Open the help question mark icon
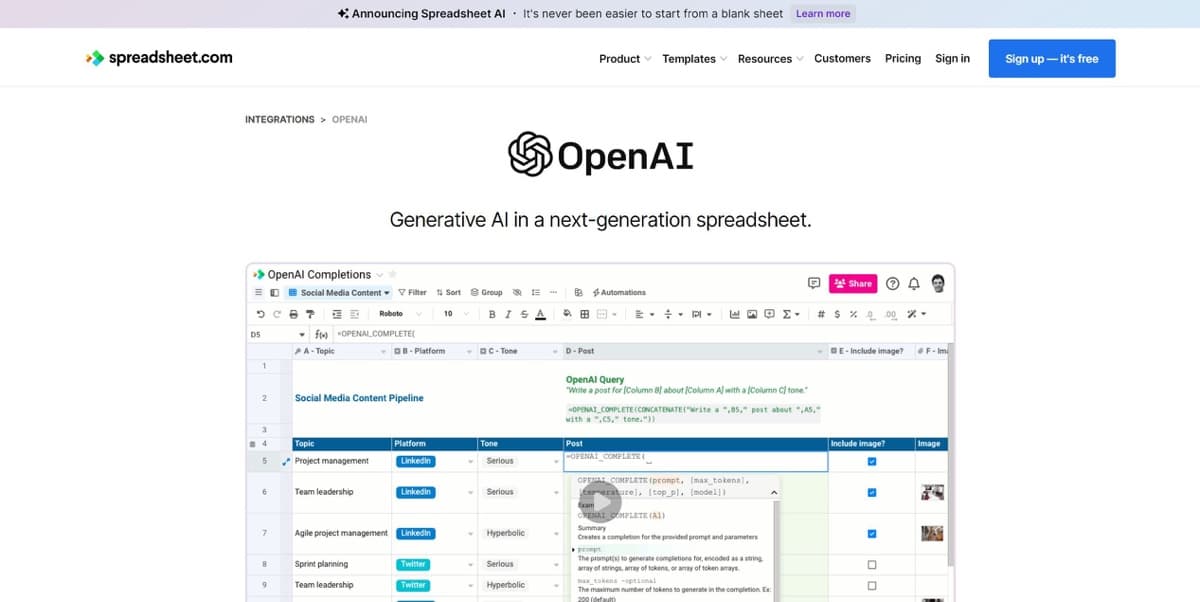1200x602 pixels. coord(892,284)
